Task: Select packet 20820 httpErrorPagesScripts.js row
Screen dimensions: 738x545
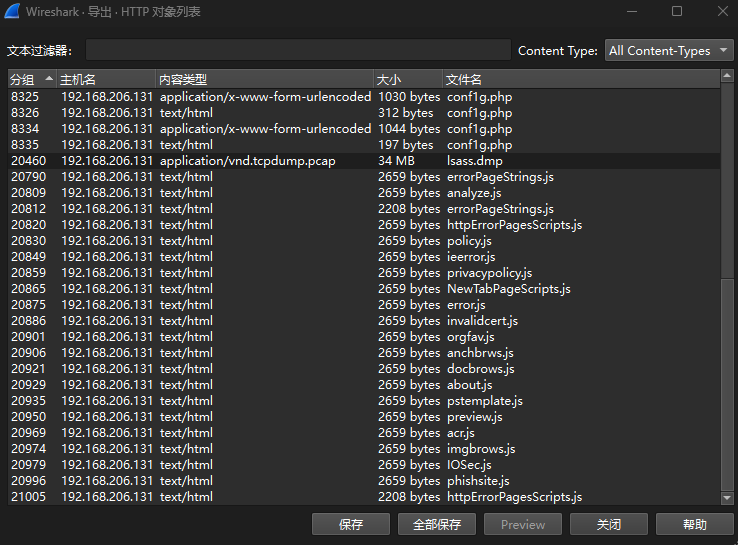Action: coord(364,225)
